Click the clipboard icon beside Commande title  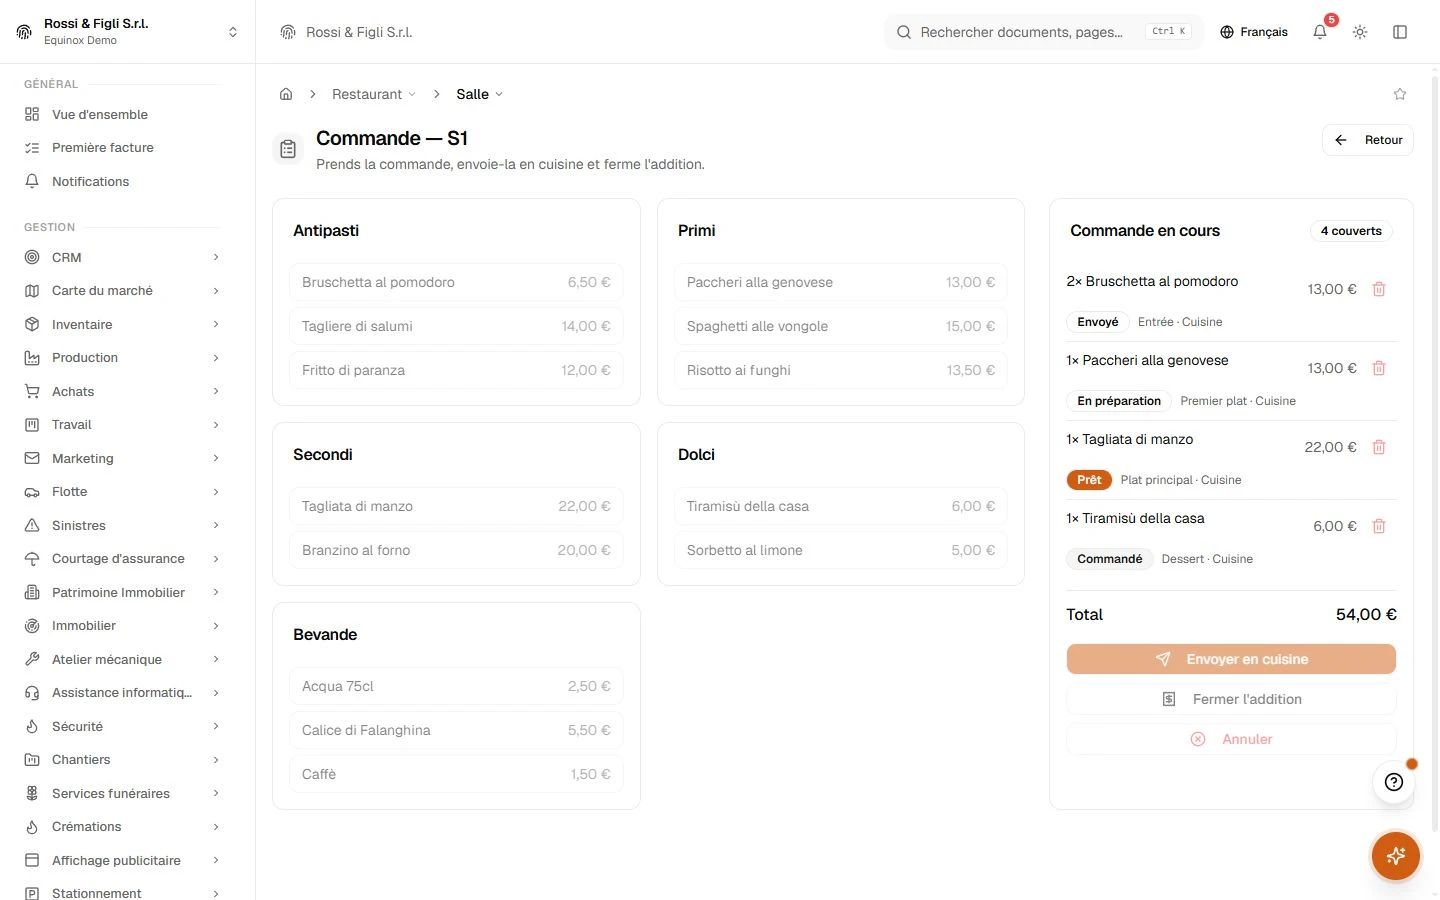point(288,149)
